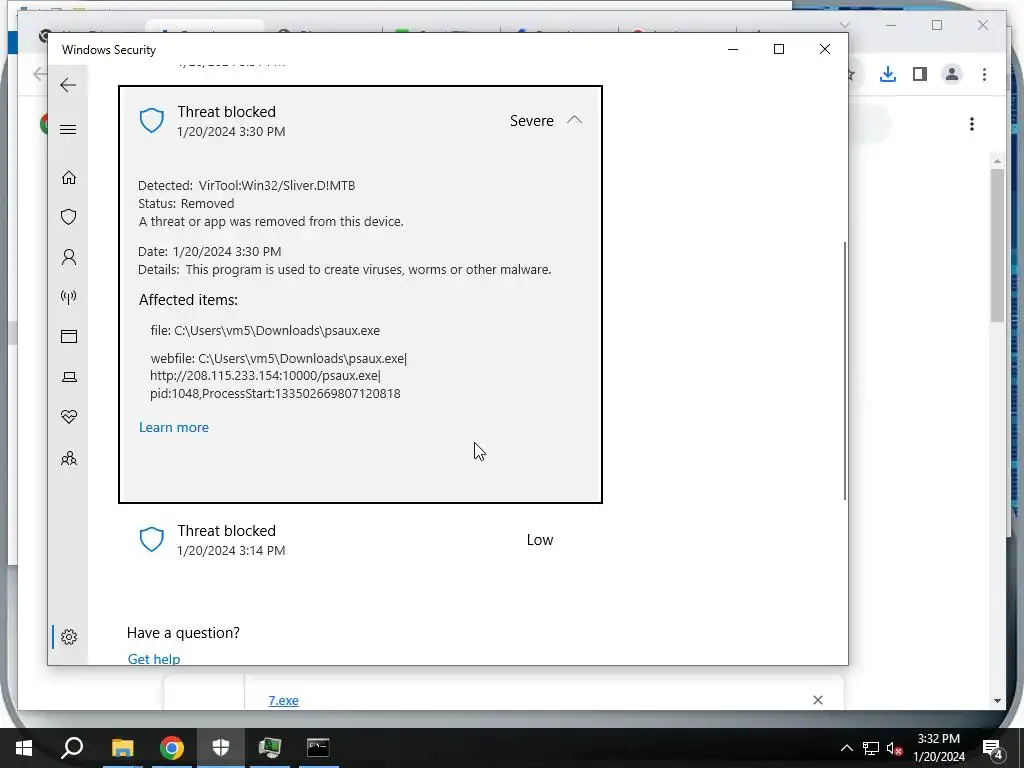Open Settings gear in Windows Security sidebar

coord(69,637)
